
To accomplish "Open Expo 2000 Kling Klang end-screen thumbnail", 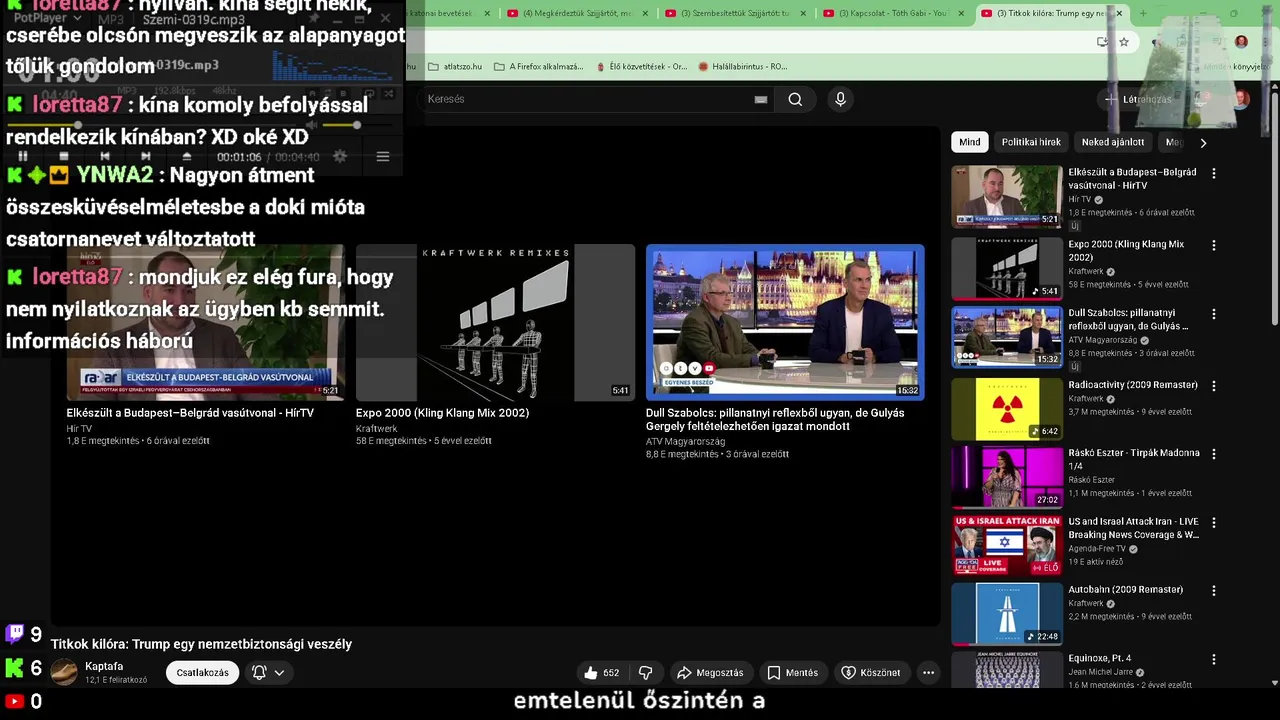I will click(x=495, y=322).
